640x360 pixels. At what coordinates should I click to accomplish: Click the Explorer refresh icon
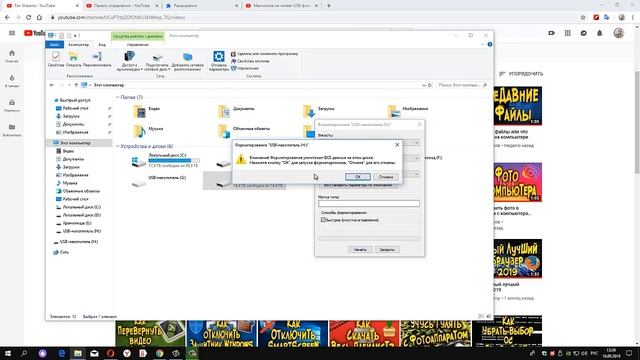[x=429, y=85]
